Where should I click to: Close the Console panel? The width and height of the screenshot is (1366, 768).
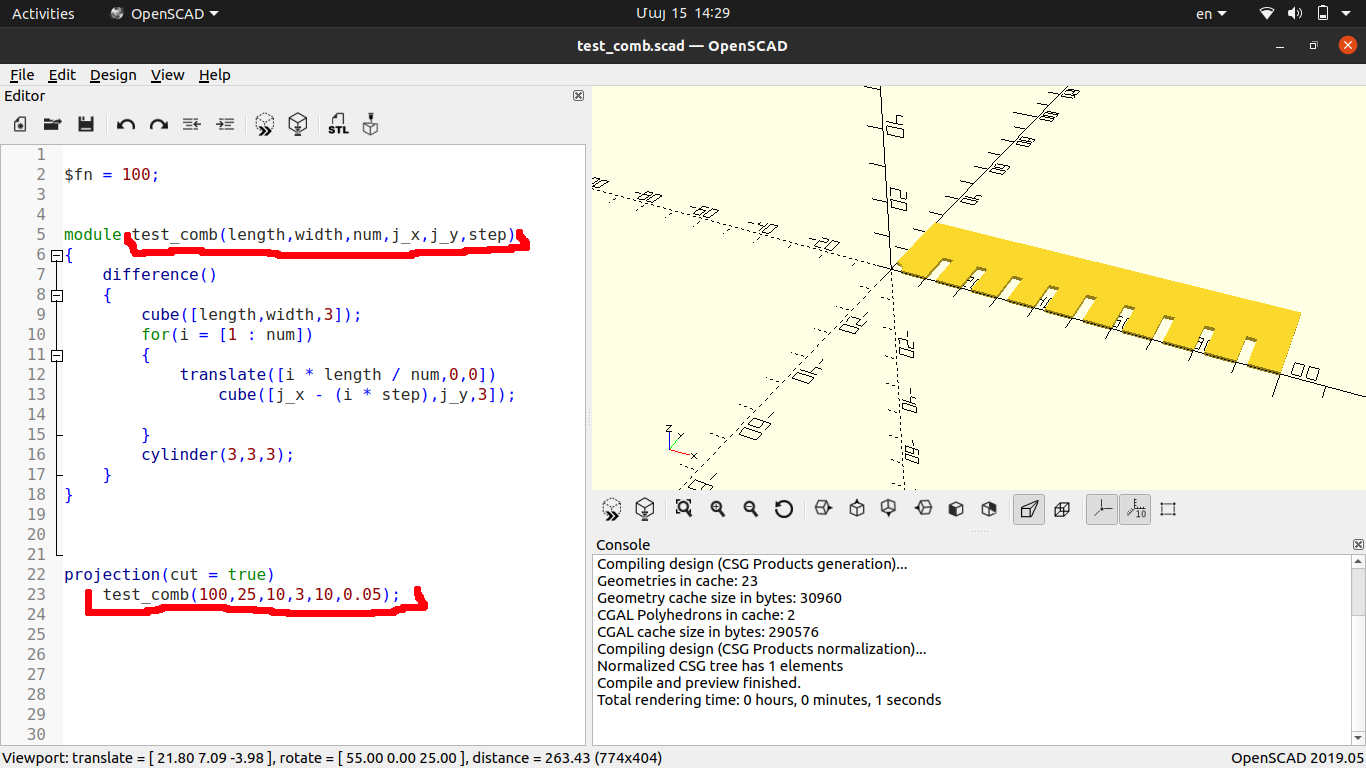[1358, 545]
